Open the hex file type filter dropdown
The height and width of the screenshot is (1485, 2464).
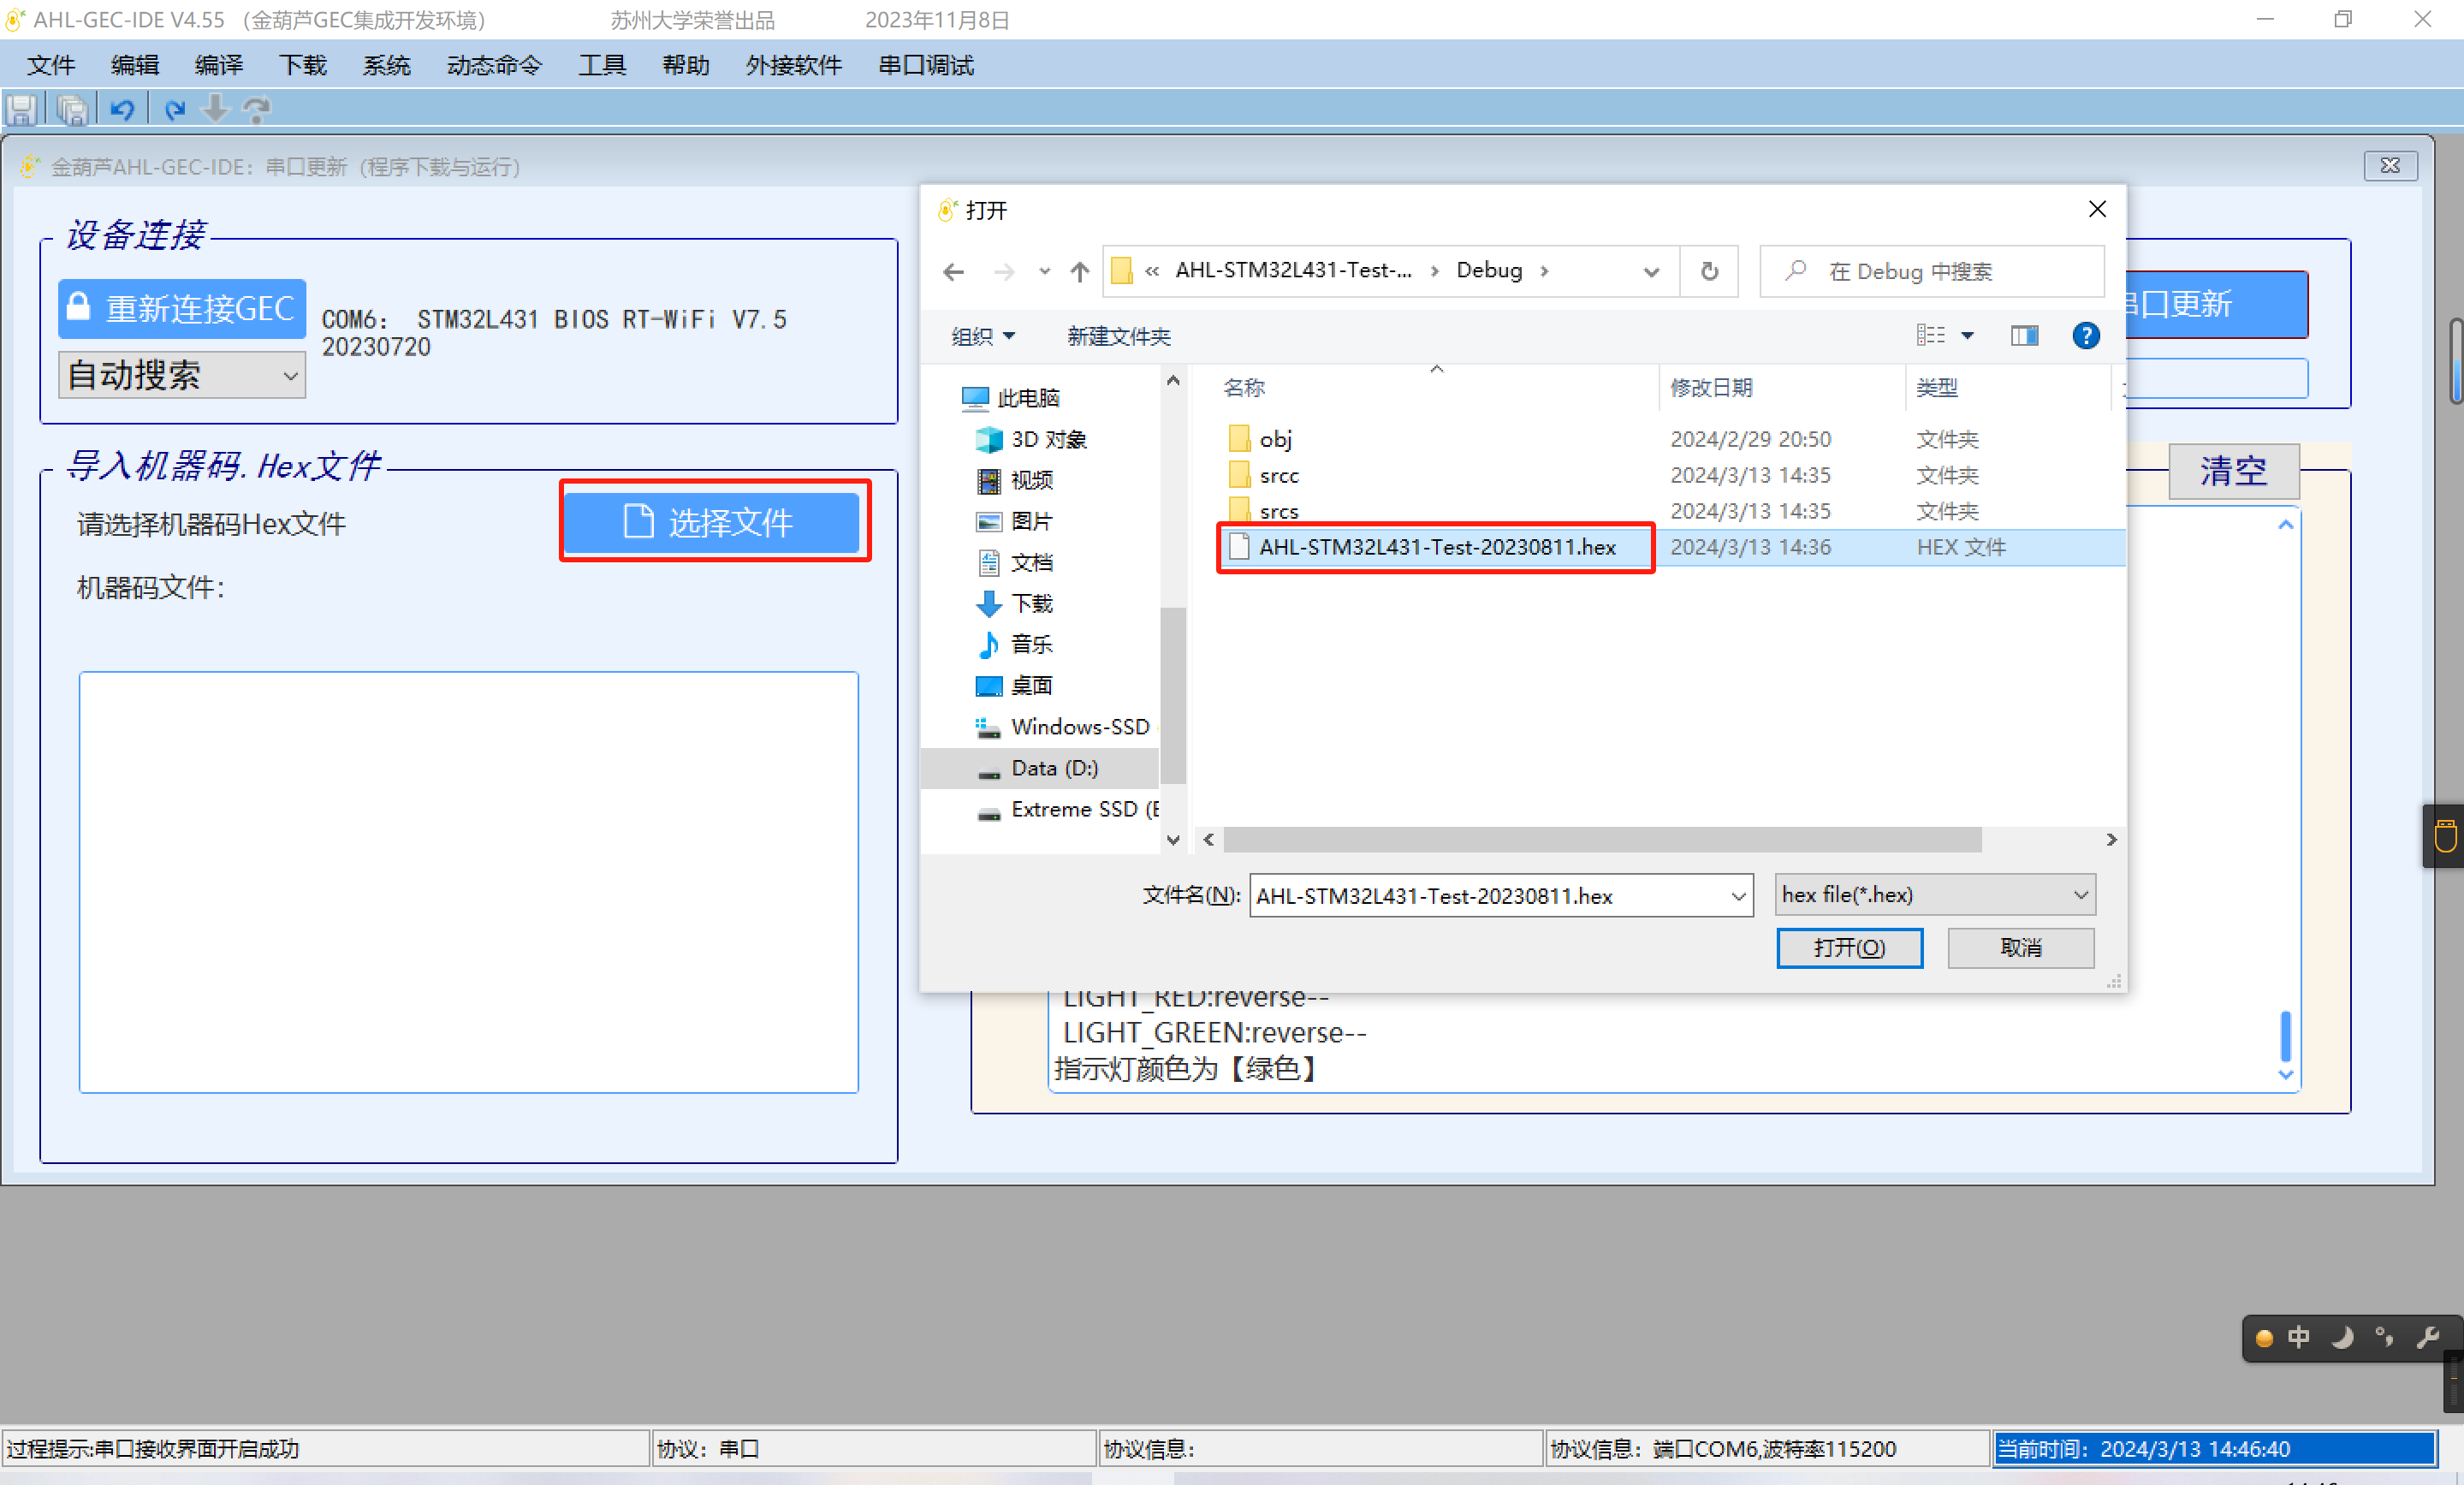(x=2081, y=895)
